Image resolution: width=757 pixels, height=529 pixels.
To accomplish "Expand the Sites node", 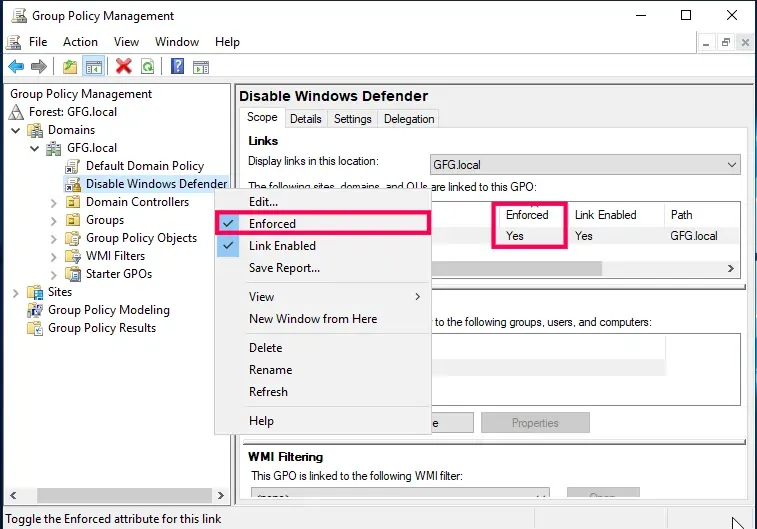I will pyautogui.click(x=16, y=292).
